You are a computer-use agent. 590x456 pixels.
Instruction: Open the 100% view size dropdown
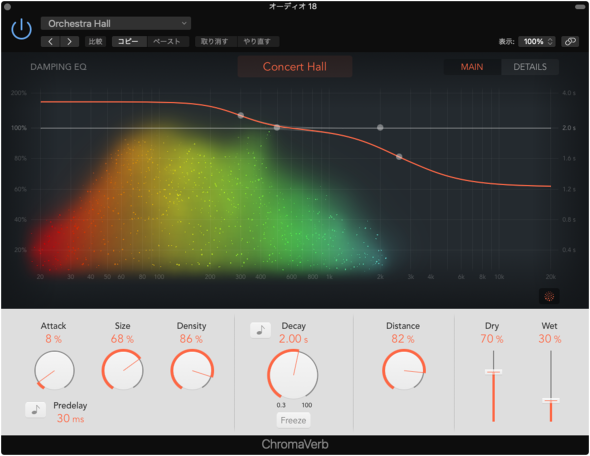click(537, 41)
